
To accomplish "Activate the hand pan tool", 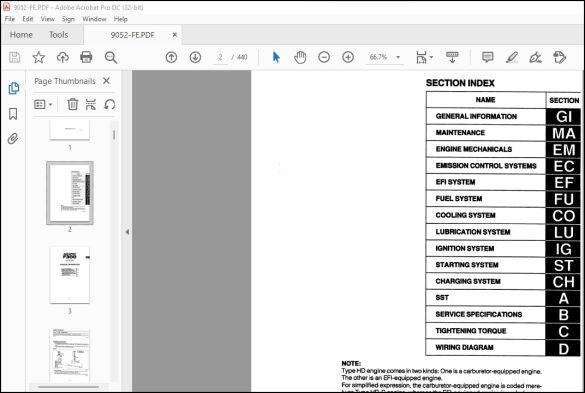I will point(300,57).
